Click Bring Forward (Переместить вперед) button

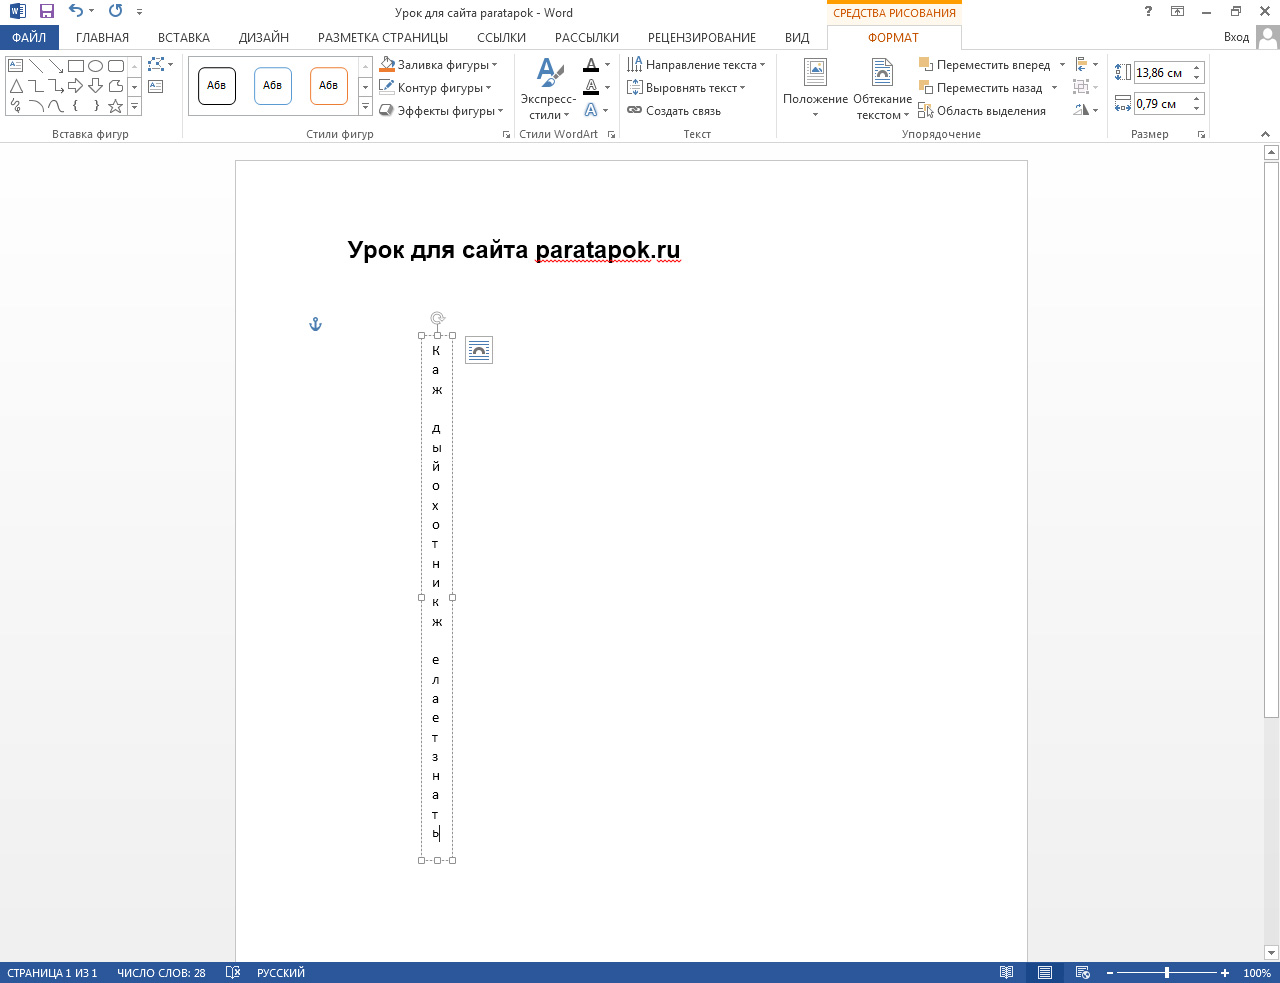tap(984, 65)
